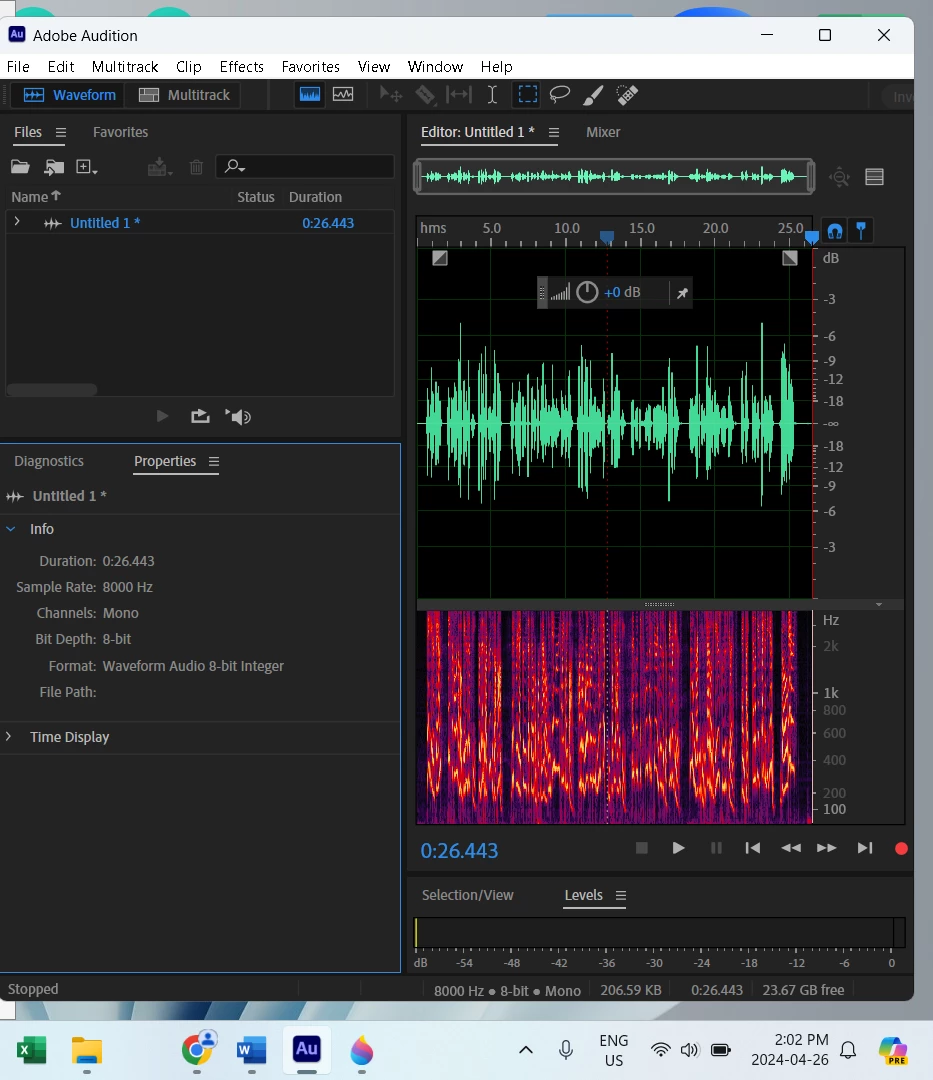Screen dimensions: 933x1080
Task: Click the Import File icon in Files panel
Action: (x=54, y=167)
